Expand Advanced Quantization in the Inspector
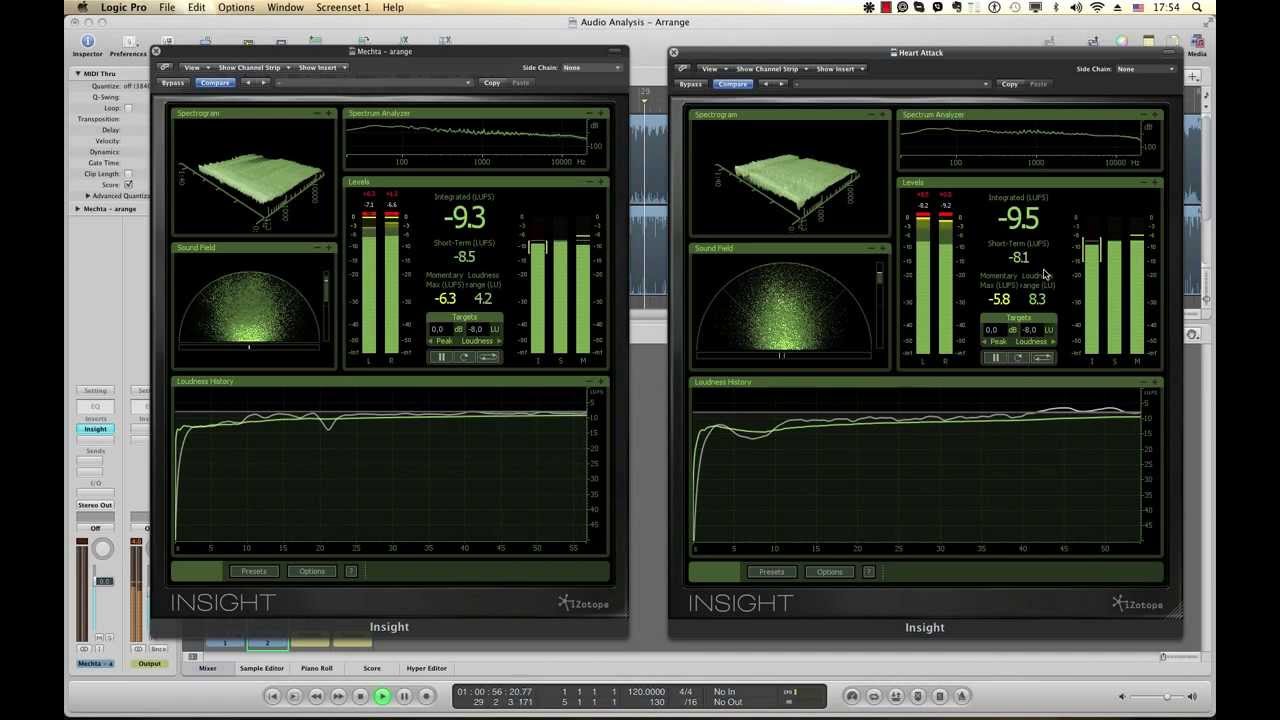The width and height of the screenshot is (1280, 720). pos(88,196)
